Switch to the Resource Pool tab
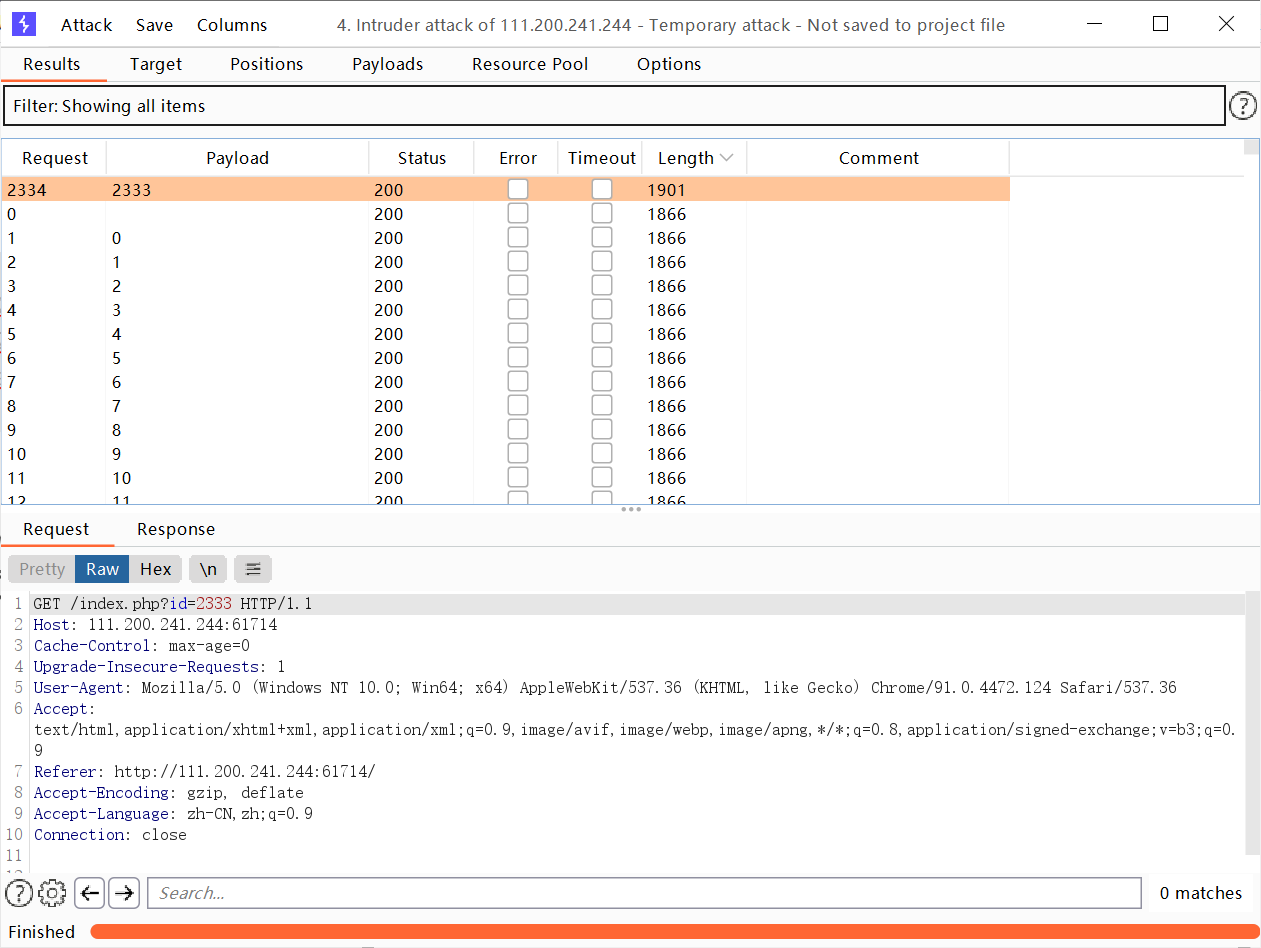The width and height of the screenshot is (1261, 948). [530, 64]
